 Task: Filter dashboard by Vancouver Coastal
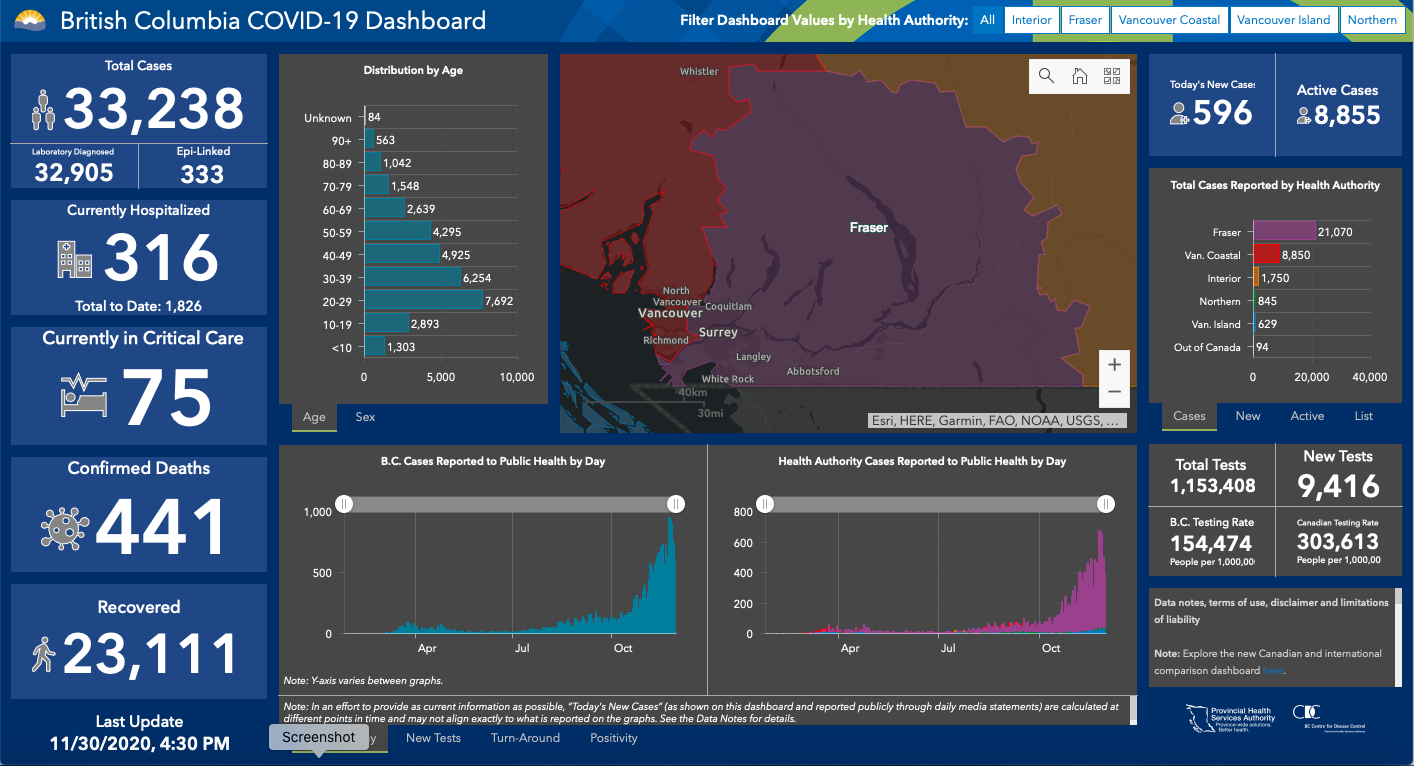coord(1169,20)
